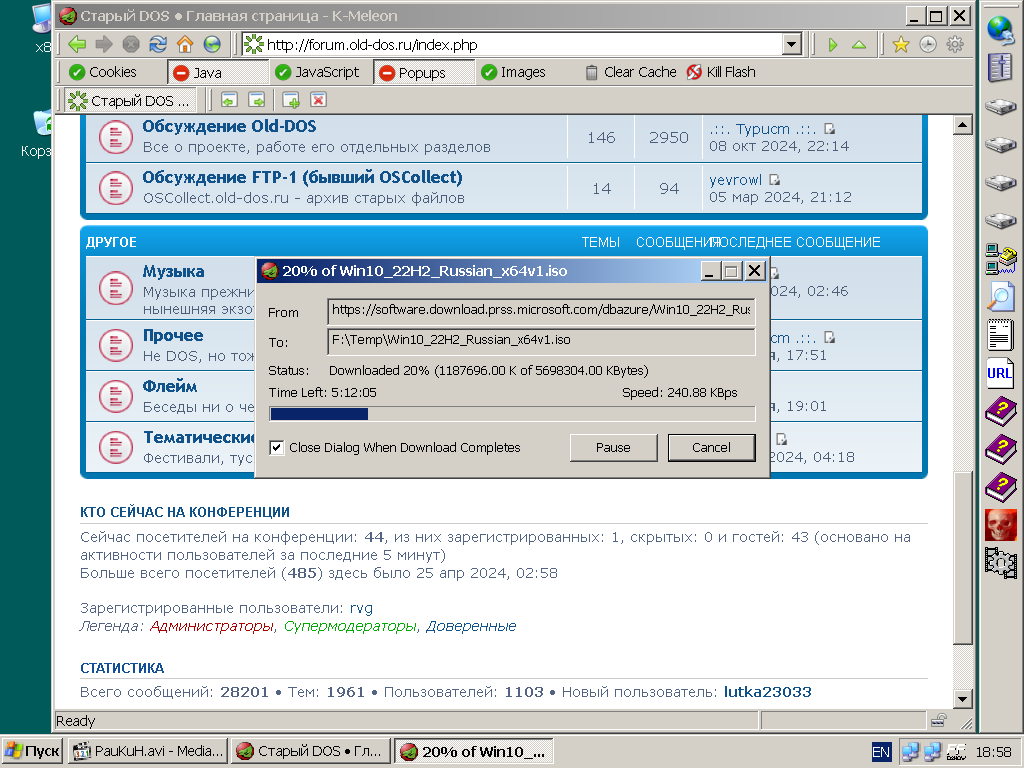Click the globe search icon in toolbar
The image size is (1024, 768).
click(x=212, y=44)
